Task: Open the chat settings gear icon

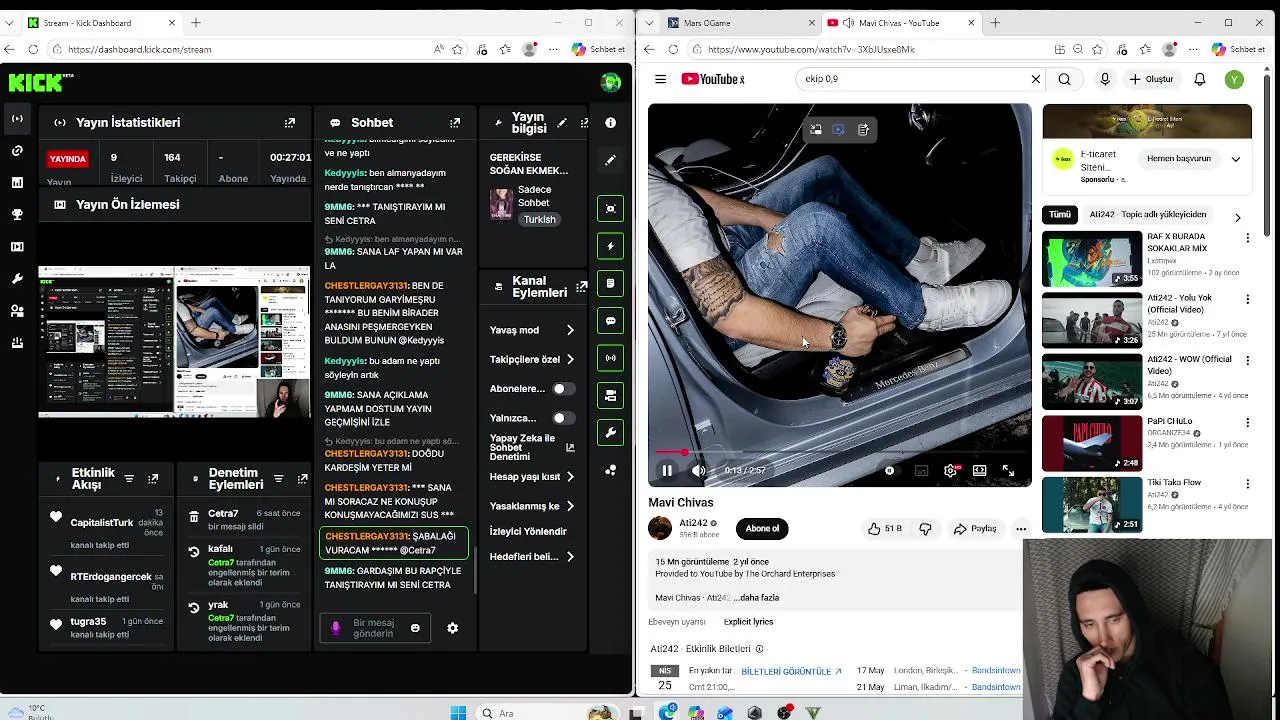Action: [453, 628]
